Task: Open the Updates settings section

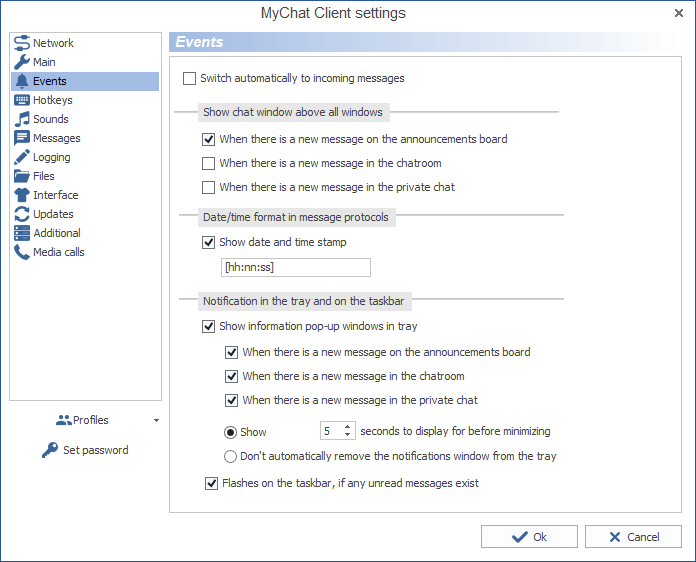Action: [53, 214]
